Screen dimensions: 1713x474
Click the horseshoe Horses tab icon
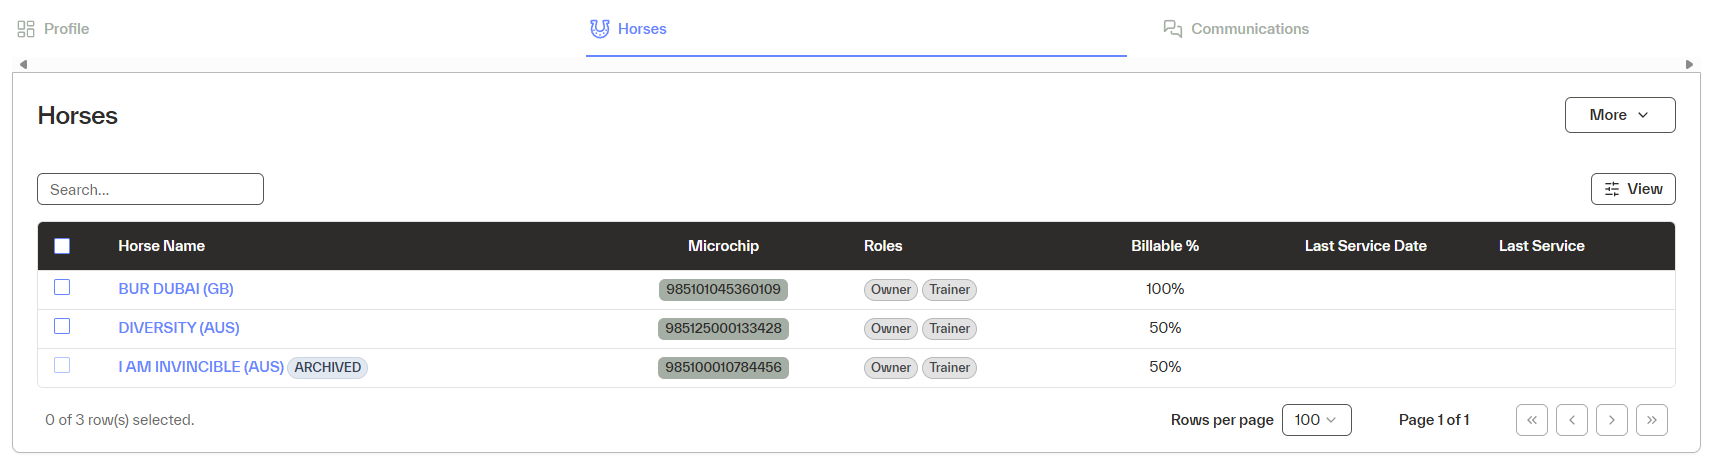point(600,29)
